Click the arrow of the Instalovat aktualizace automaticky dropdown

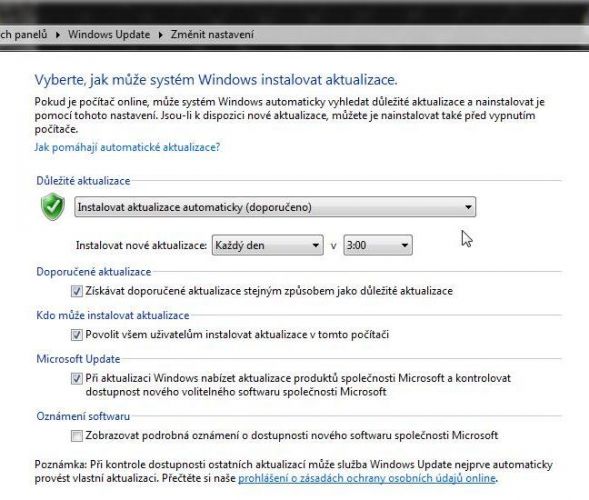(468, 207)
